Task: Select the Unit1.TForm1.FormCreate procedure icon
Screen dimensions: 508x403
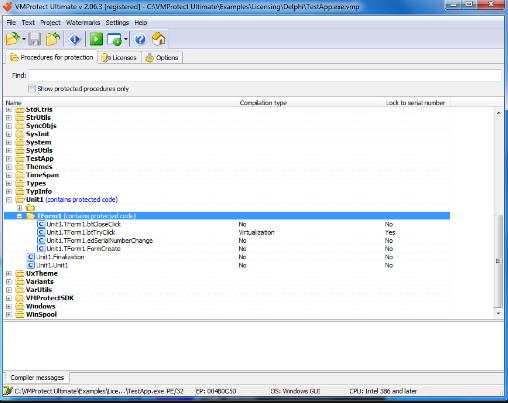Action: coord(41,249)
